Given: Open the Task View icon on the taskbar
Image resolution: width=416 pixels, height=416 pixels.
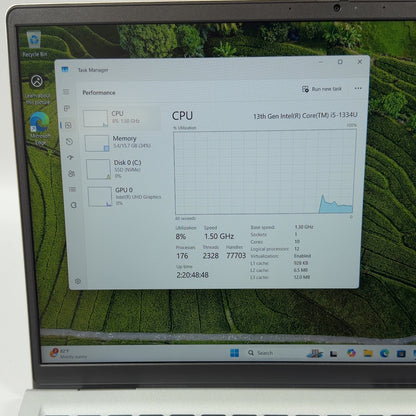Looking at the screenshot, I should (x=333, y=353).
